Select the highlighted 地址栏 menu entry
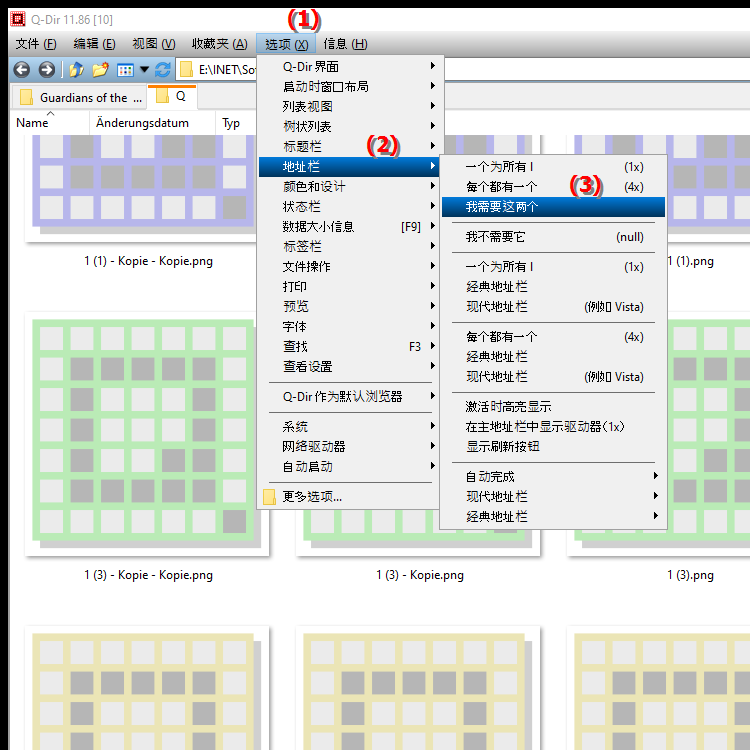The image size is (750, 750). pyautogui.click(x=349, y=166)
